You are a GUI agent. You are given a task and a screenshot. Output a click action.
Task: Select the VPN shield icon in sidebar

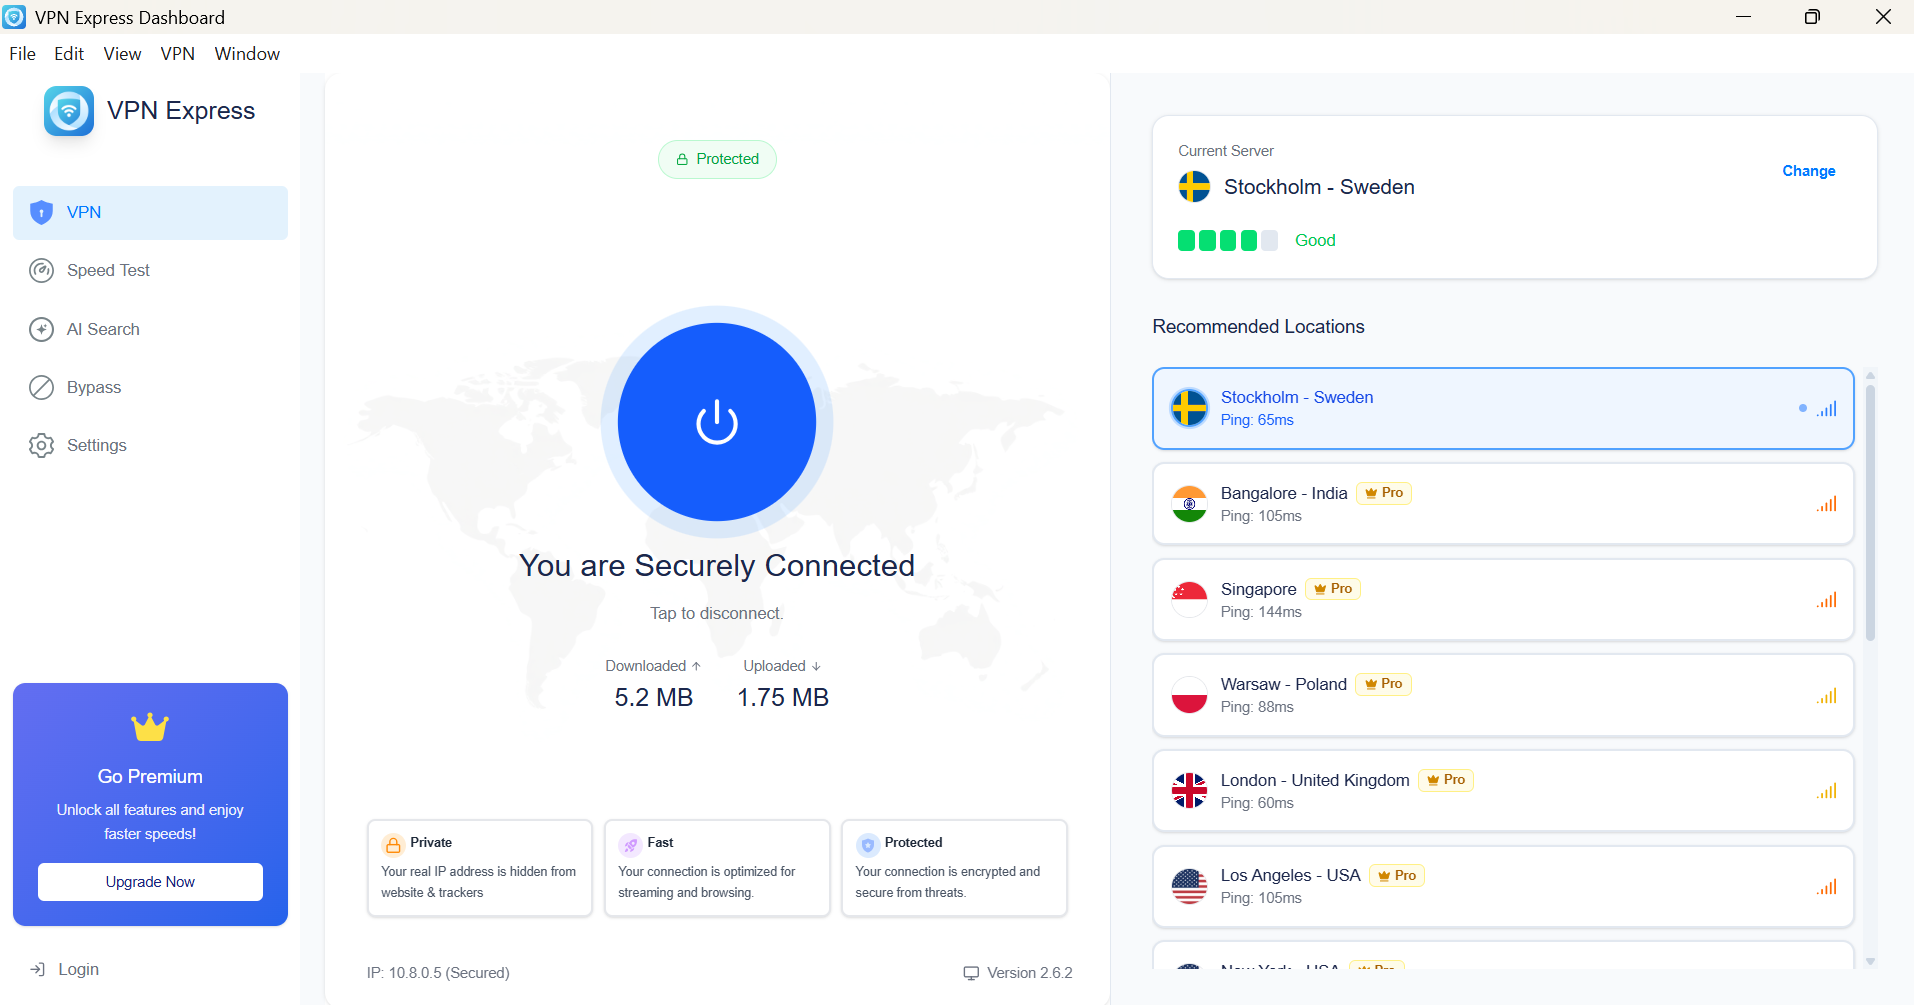click(x=40, y=212)
